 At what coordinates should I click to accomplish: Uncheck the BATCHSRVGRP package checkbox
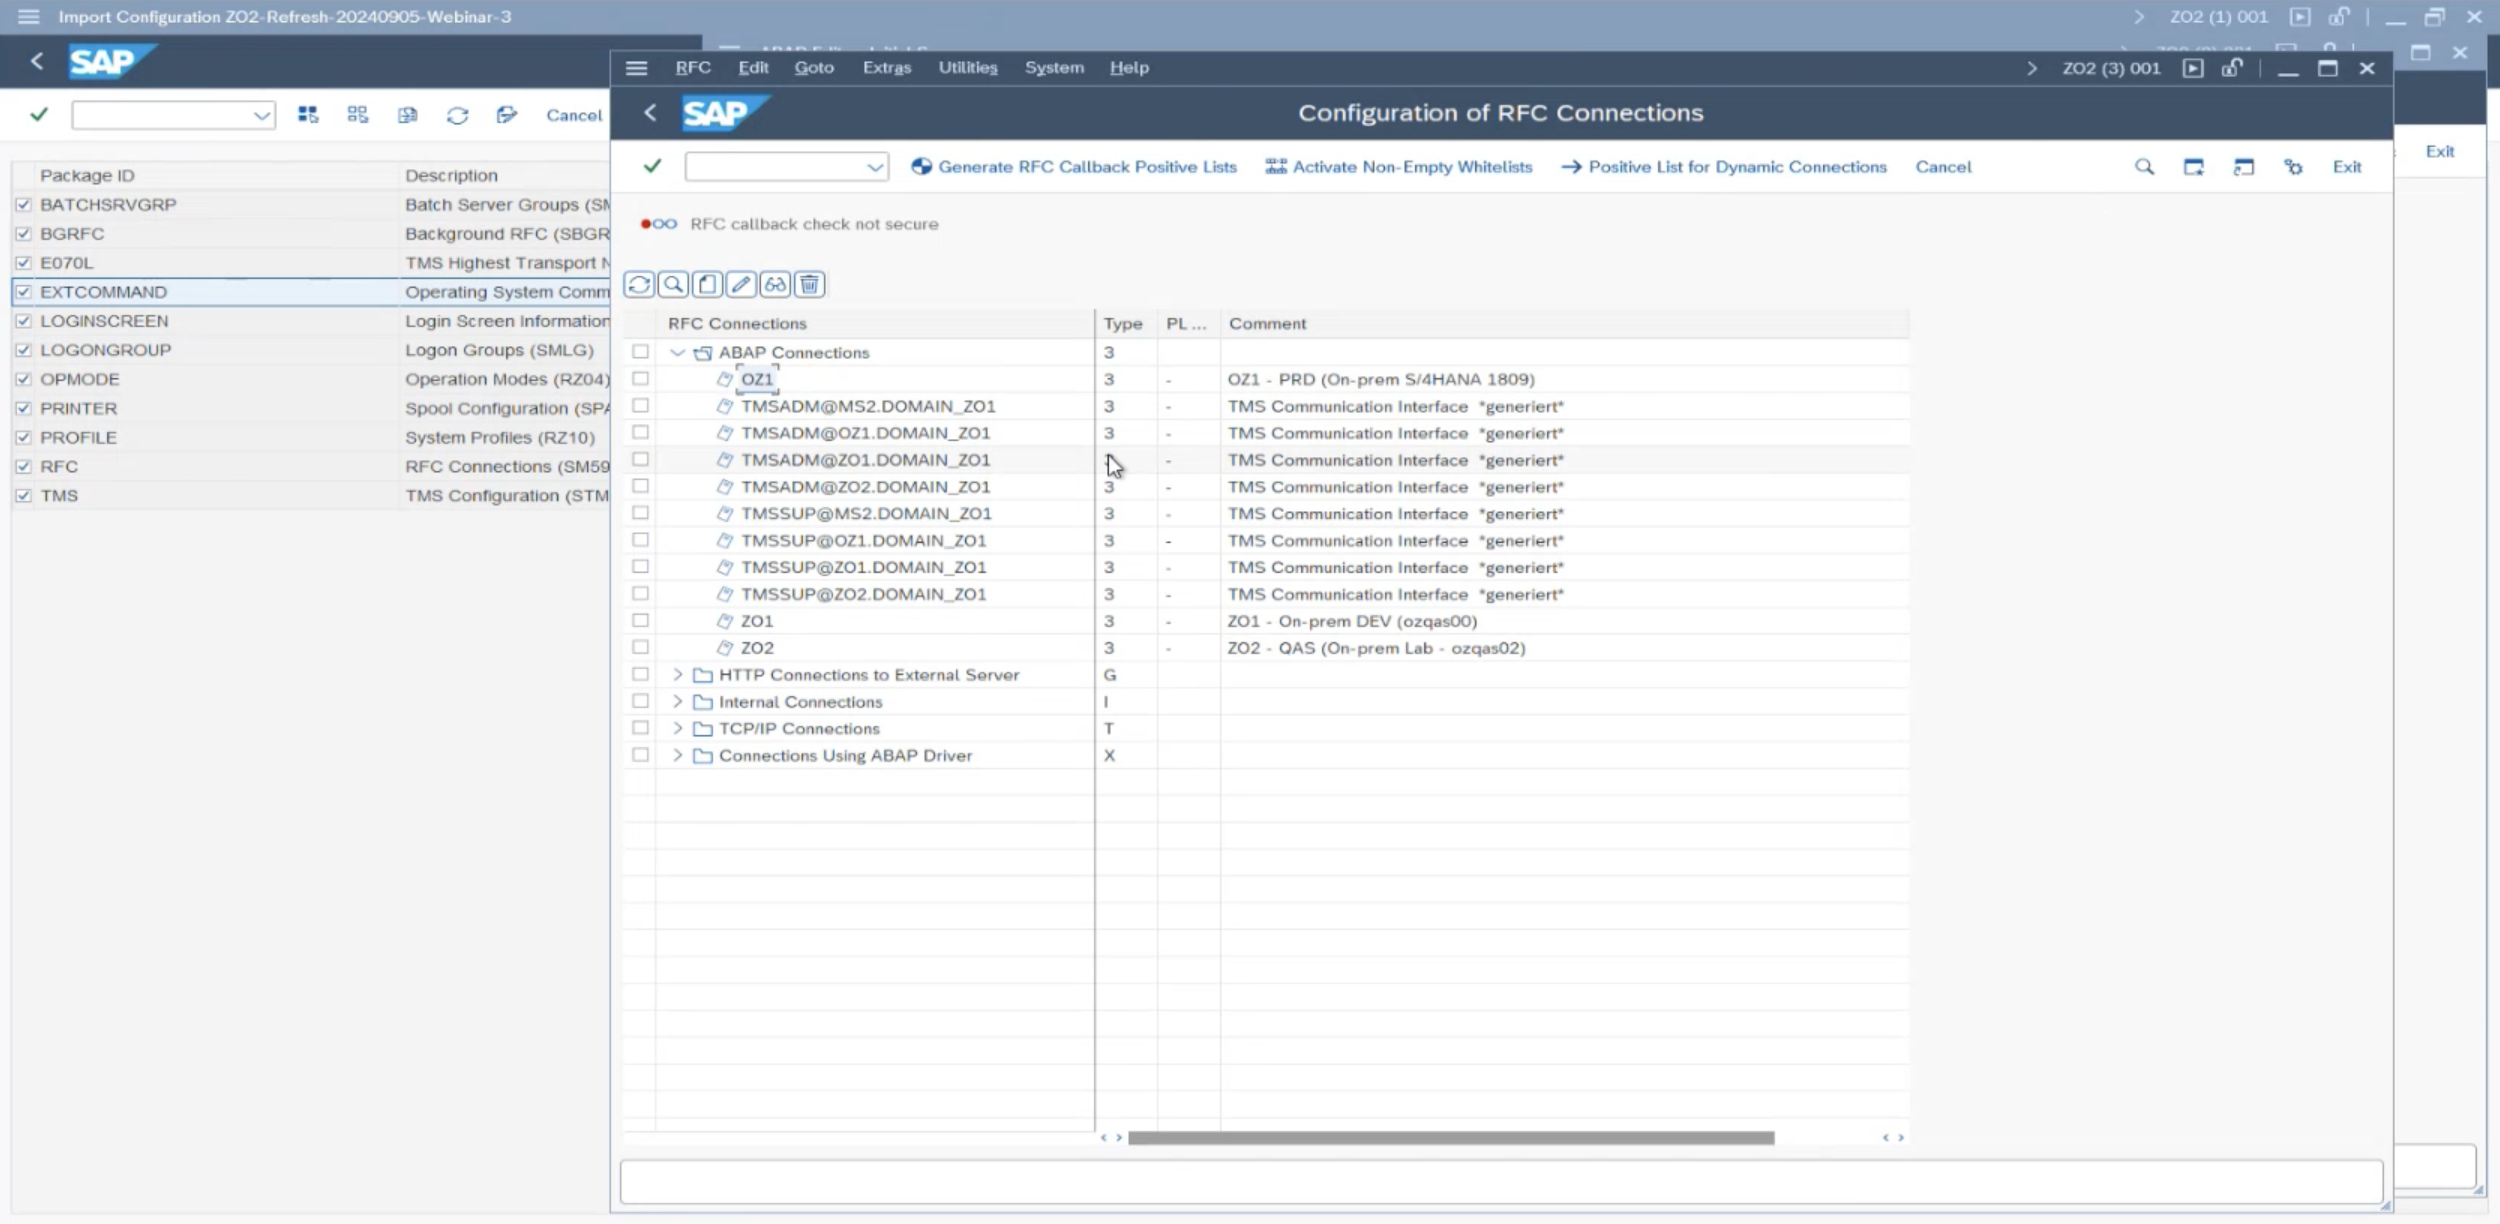pos(23,204)
